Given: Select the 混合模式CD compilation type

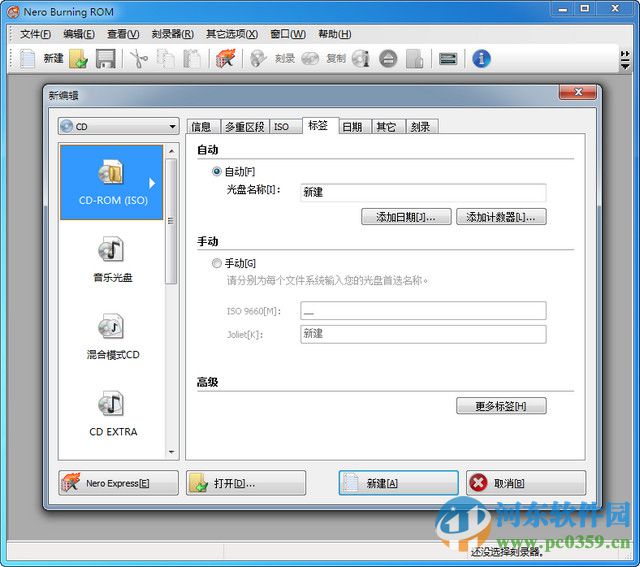Looking at the screenshot, I should pos(112,336).
